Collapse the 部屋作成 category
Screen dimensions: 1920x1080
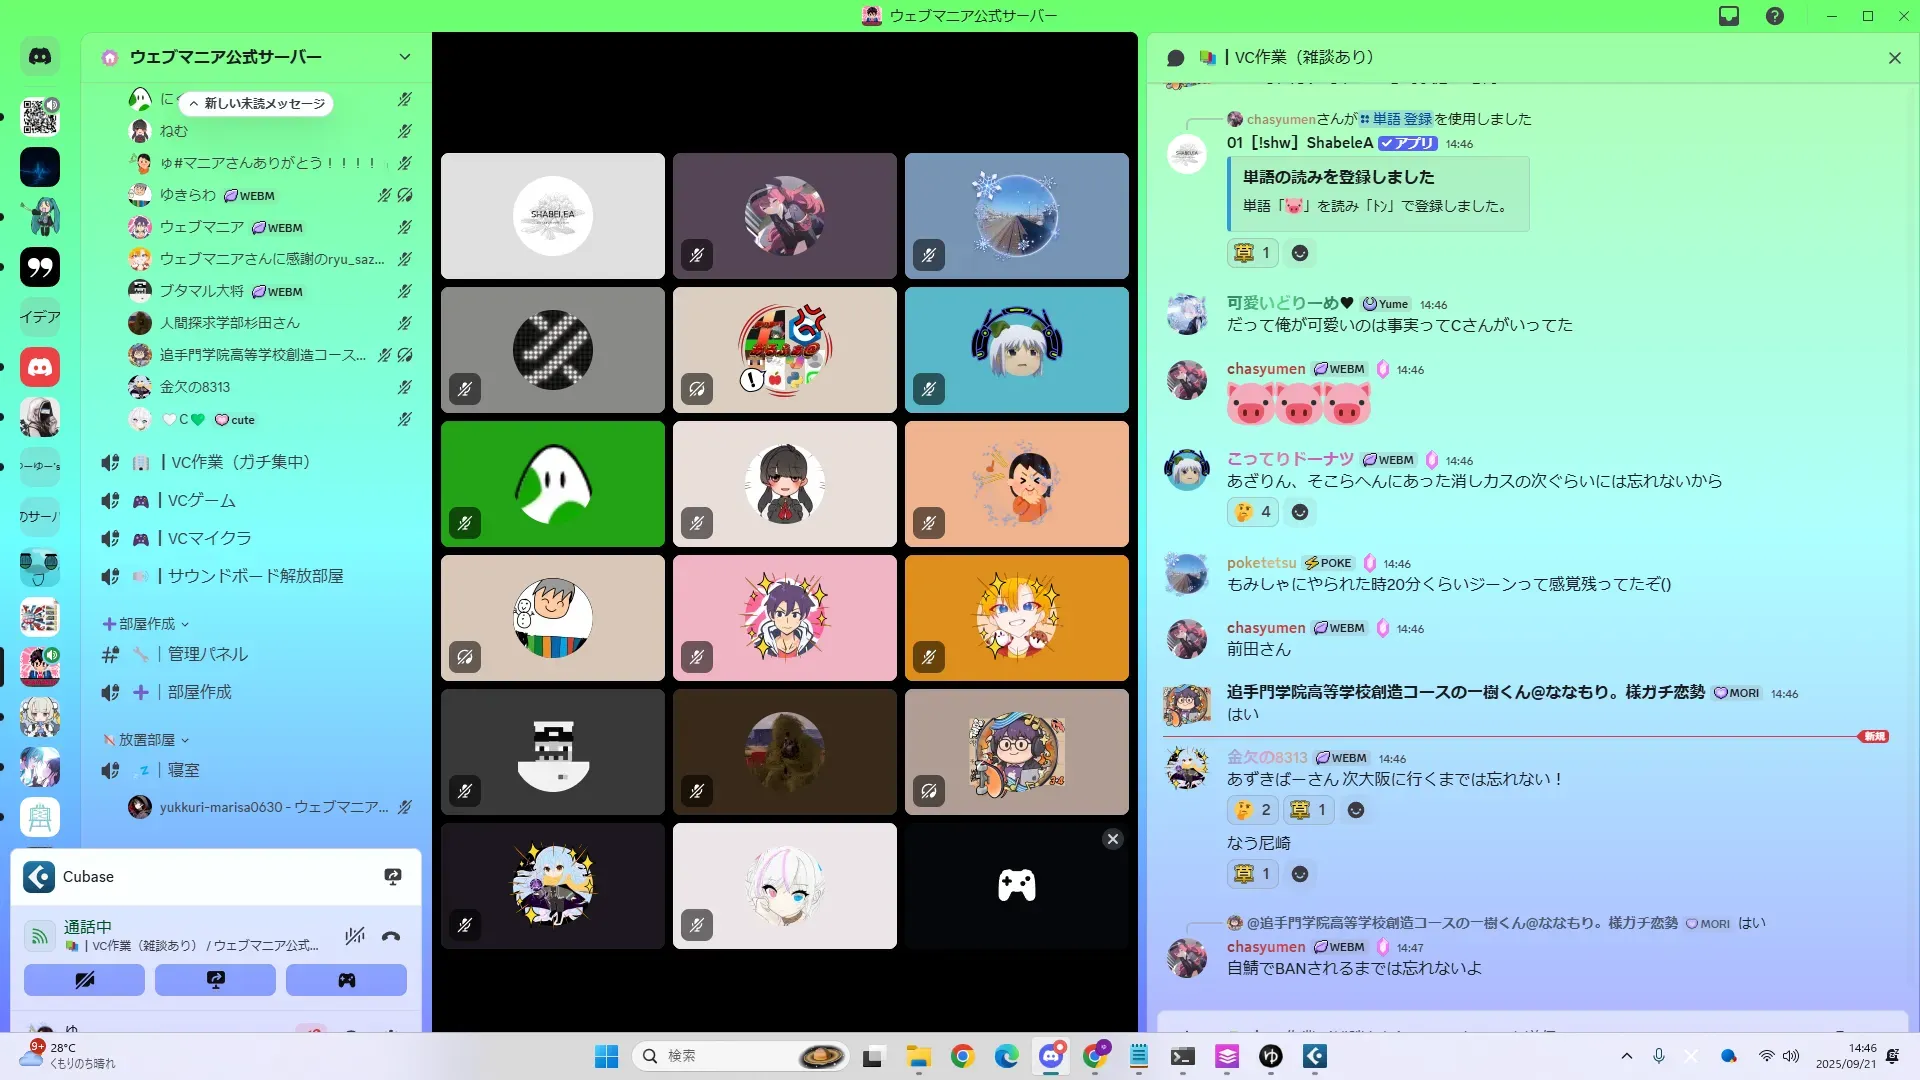tap(146, 624)
